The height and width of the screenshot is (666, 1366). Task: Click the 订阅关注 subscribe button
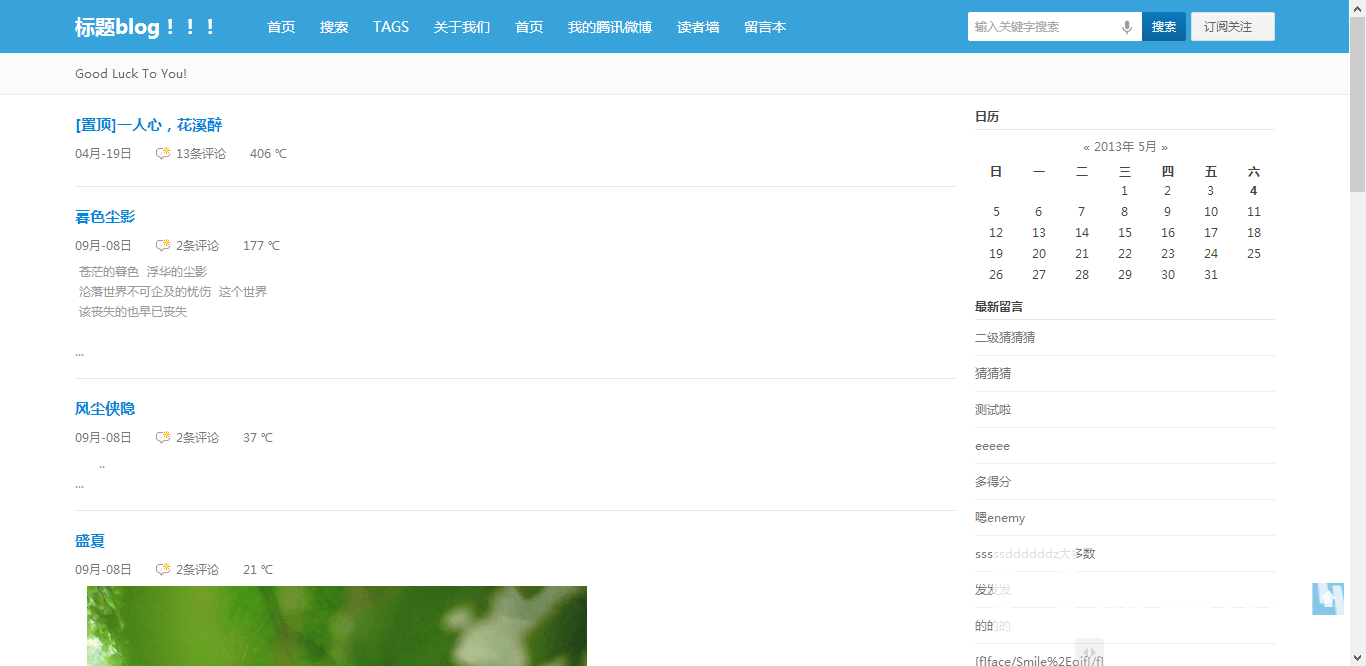tap(1232, 27)
